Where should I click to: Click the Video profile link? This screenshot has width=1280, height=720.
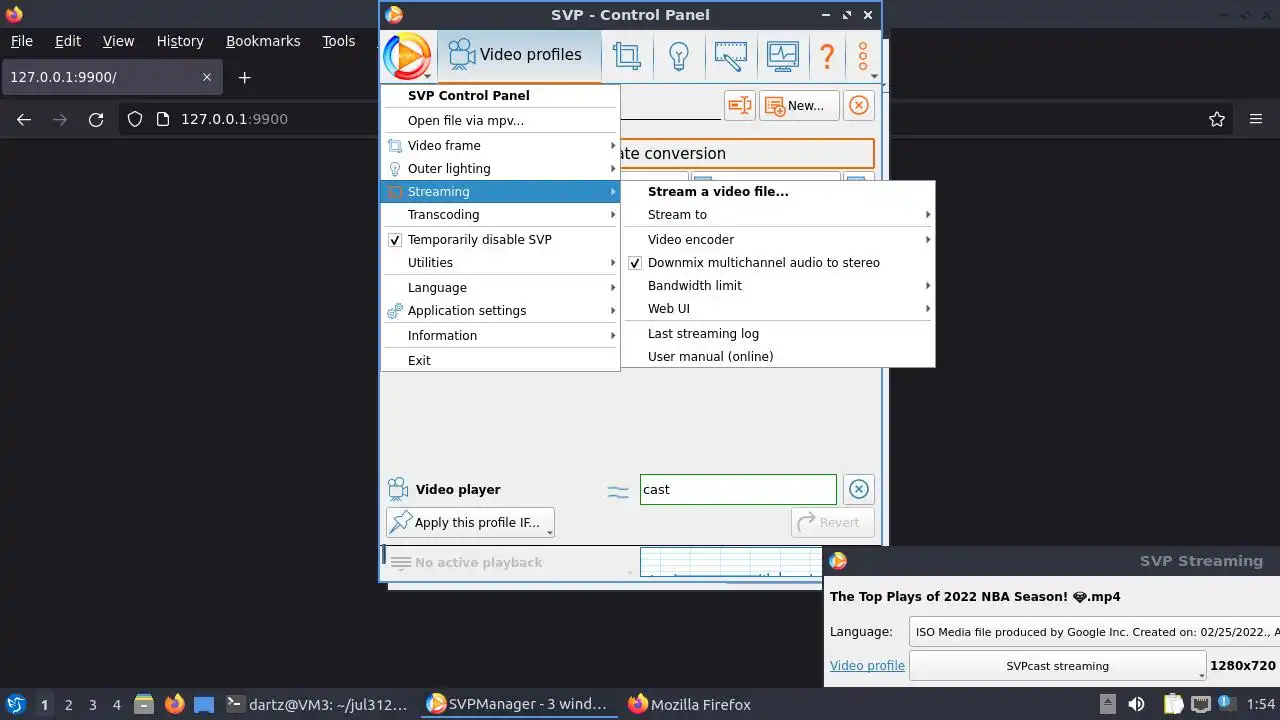pyautogui.click(x=867, y=665)
